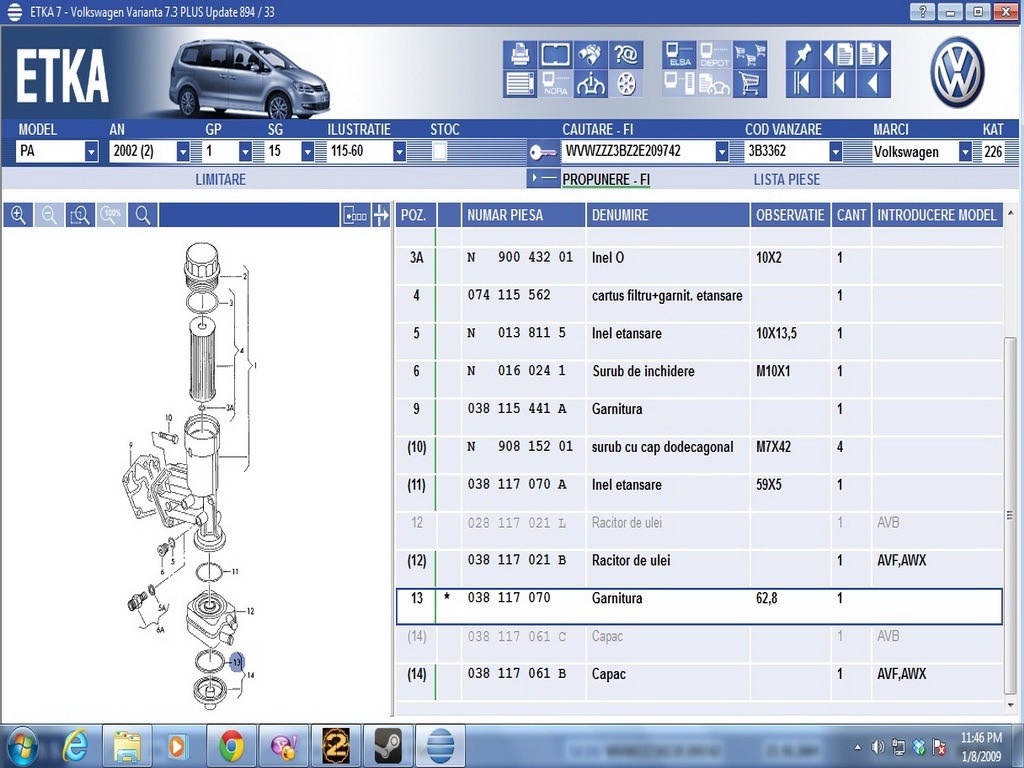Open the information icon with figure
The height and width of the screenshot is (768, 1024).
[x=590, y=84]
